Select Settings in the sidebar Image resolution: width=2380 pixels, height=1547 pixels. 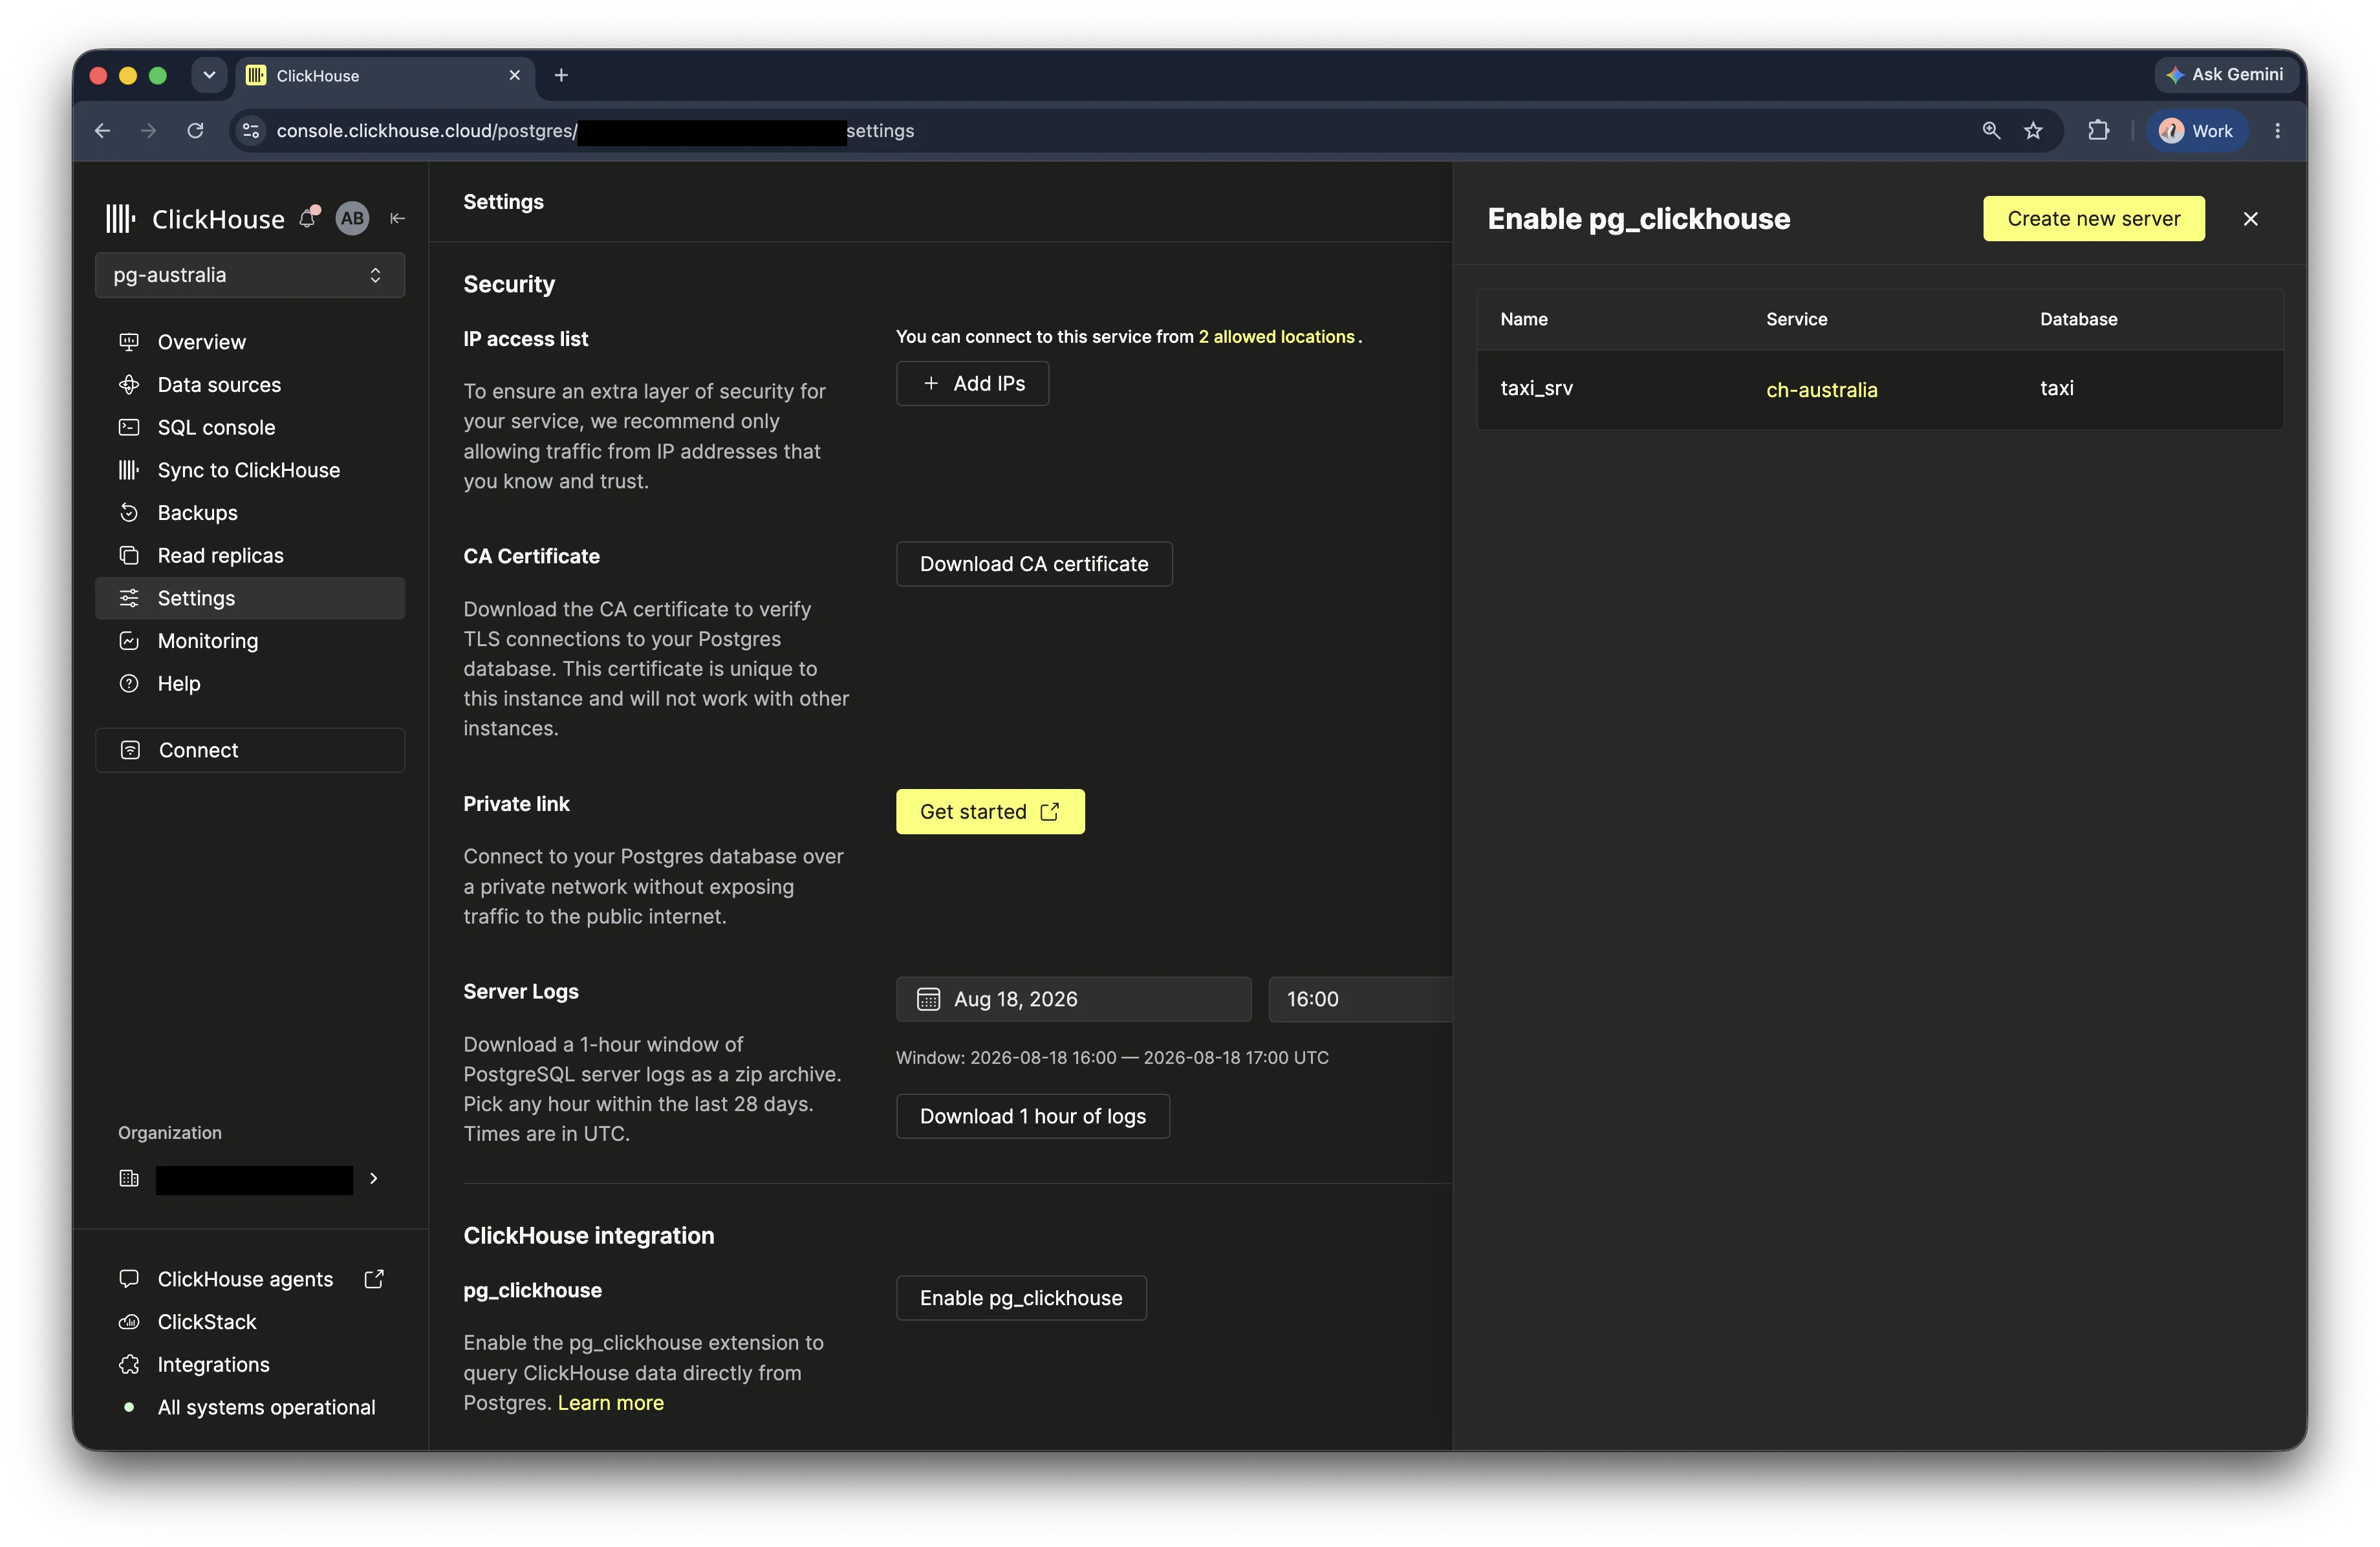250,598
